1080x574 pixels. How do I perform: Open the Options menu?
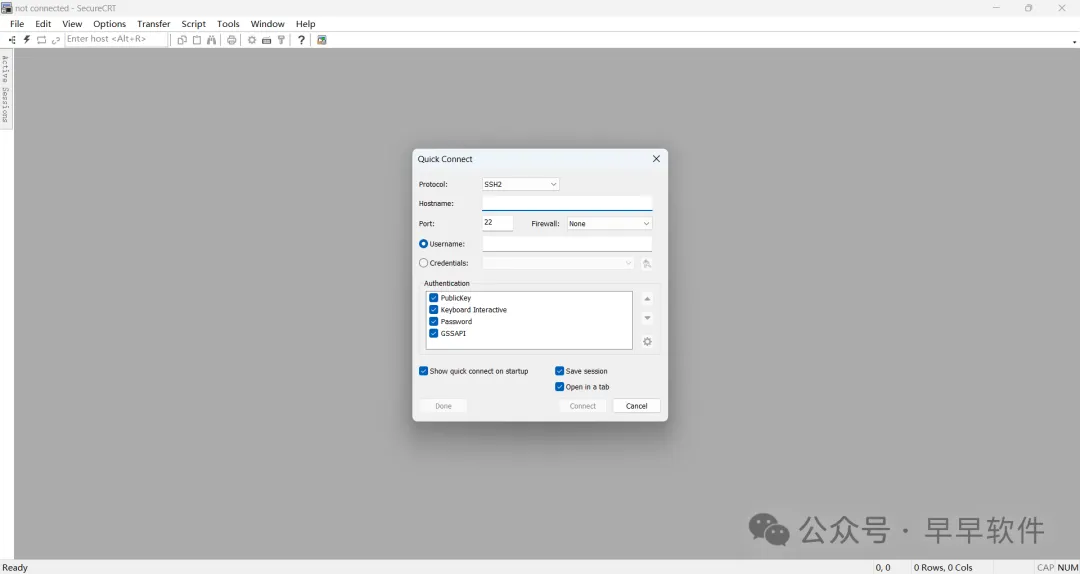pyautogui.click(x=110, y=23)
